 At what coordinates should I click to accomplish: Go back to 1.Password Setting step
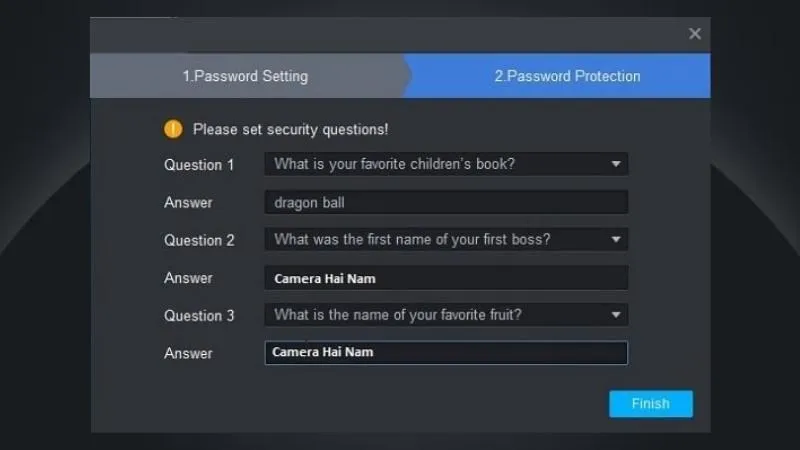[x=245, y=76]
